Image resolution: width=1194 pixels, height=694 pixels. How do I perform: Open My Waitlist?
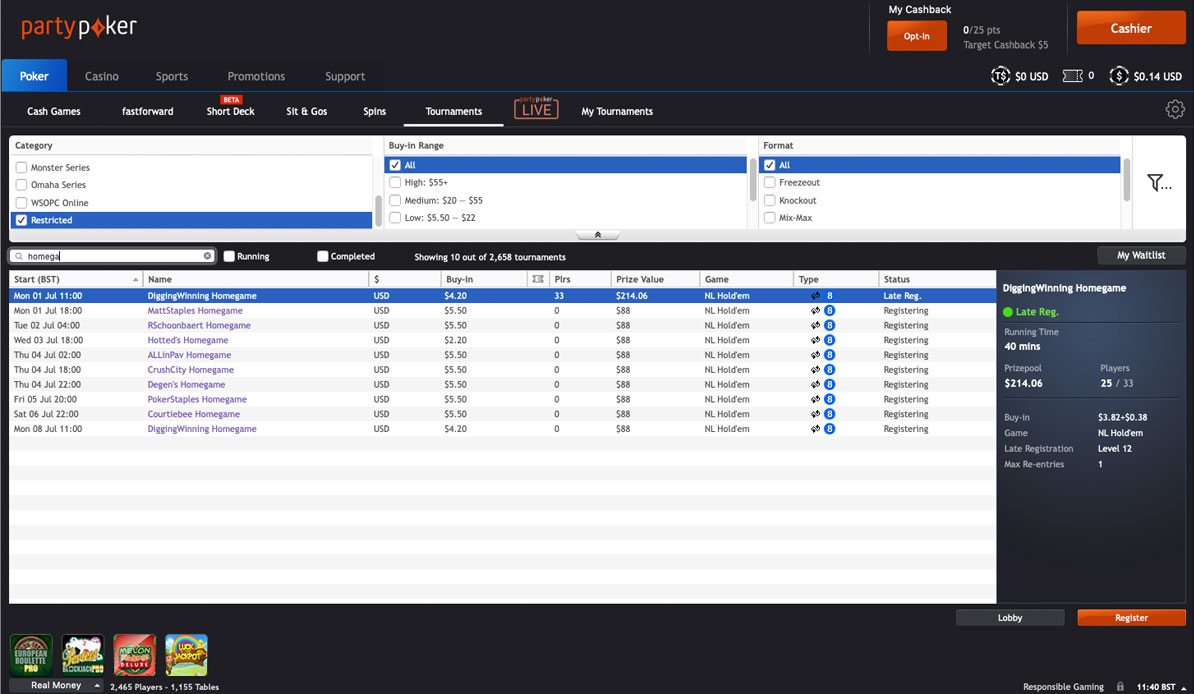point(1141,255)
